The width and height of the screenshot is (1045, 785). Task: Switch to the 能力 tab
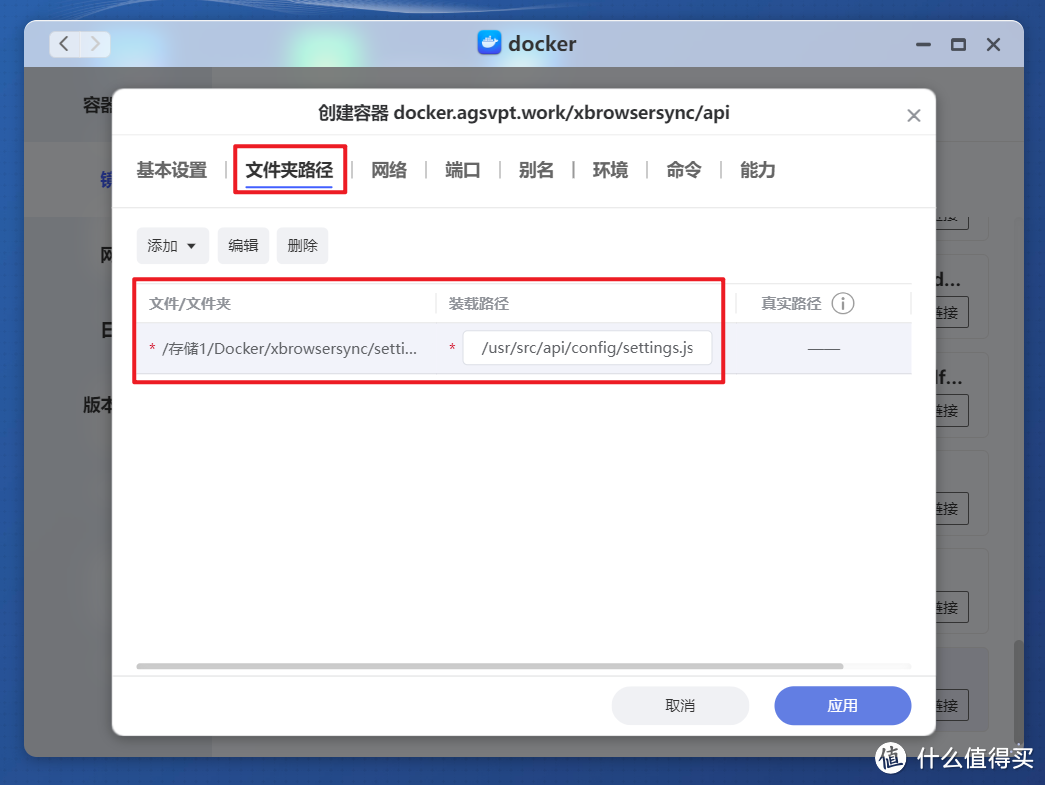[757, 170]
